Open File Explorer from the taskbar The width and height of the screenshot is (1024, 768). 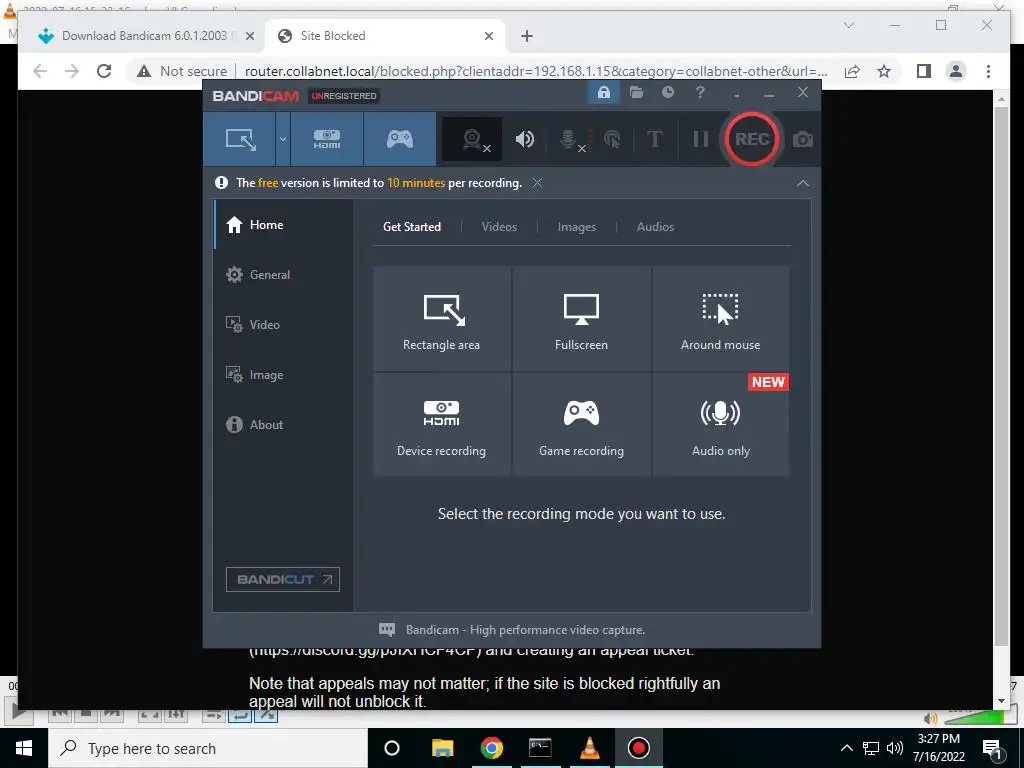pos(442,748)
